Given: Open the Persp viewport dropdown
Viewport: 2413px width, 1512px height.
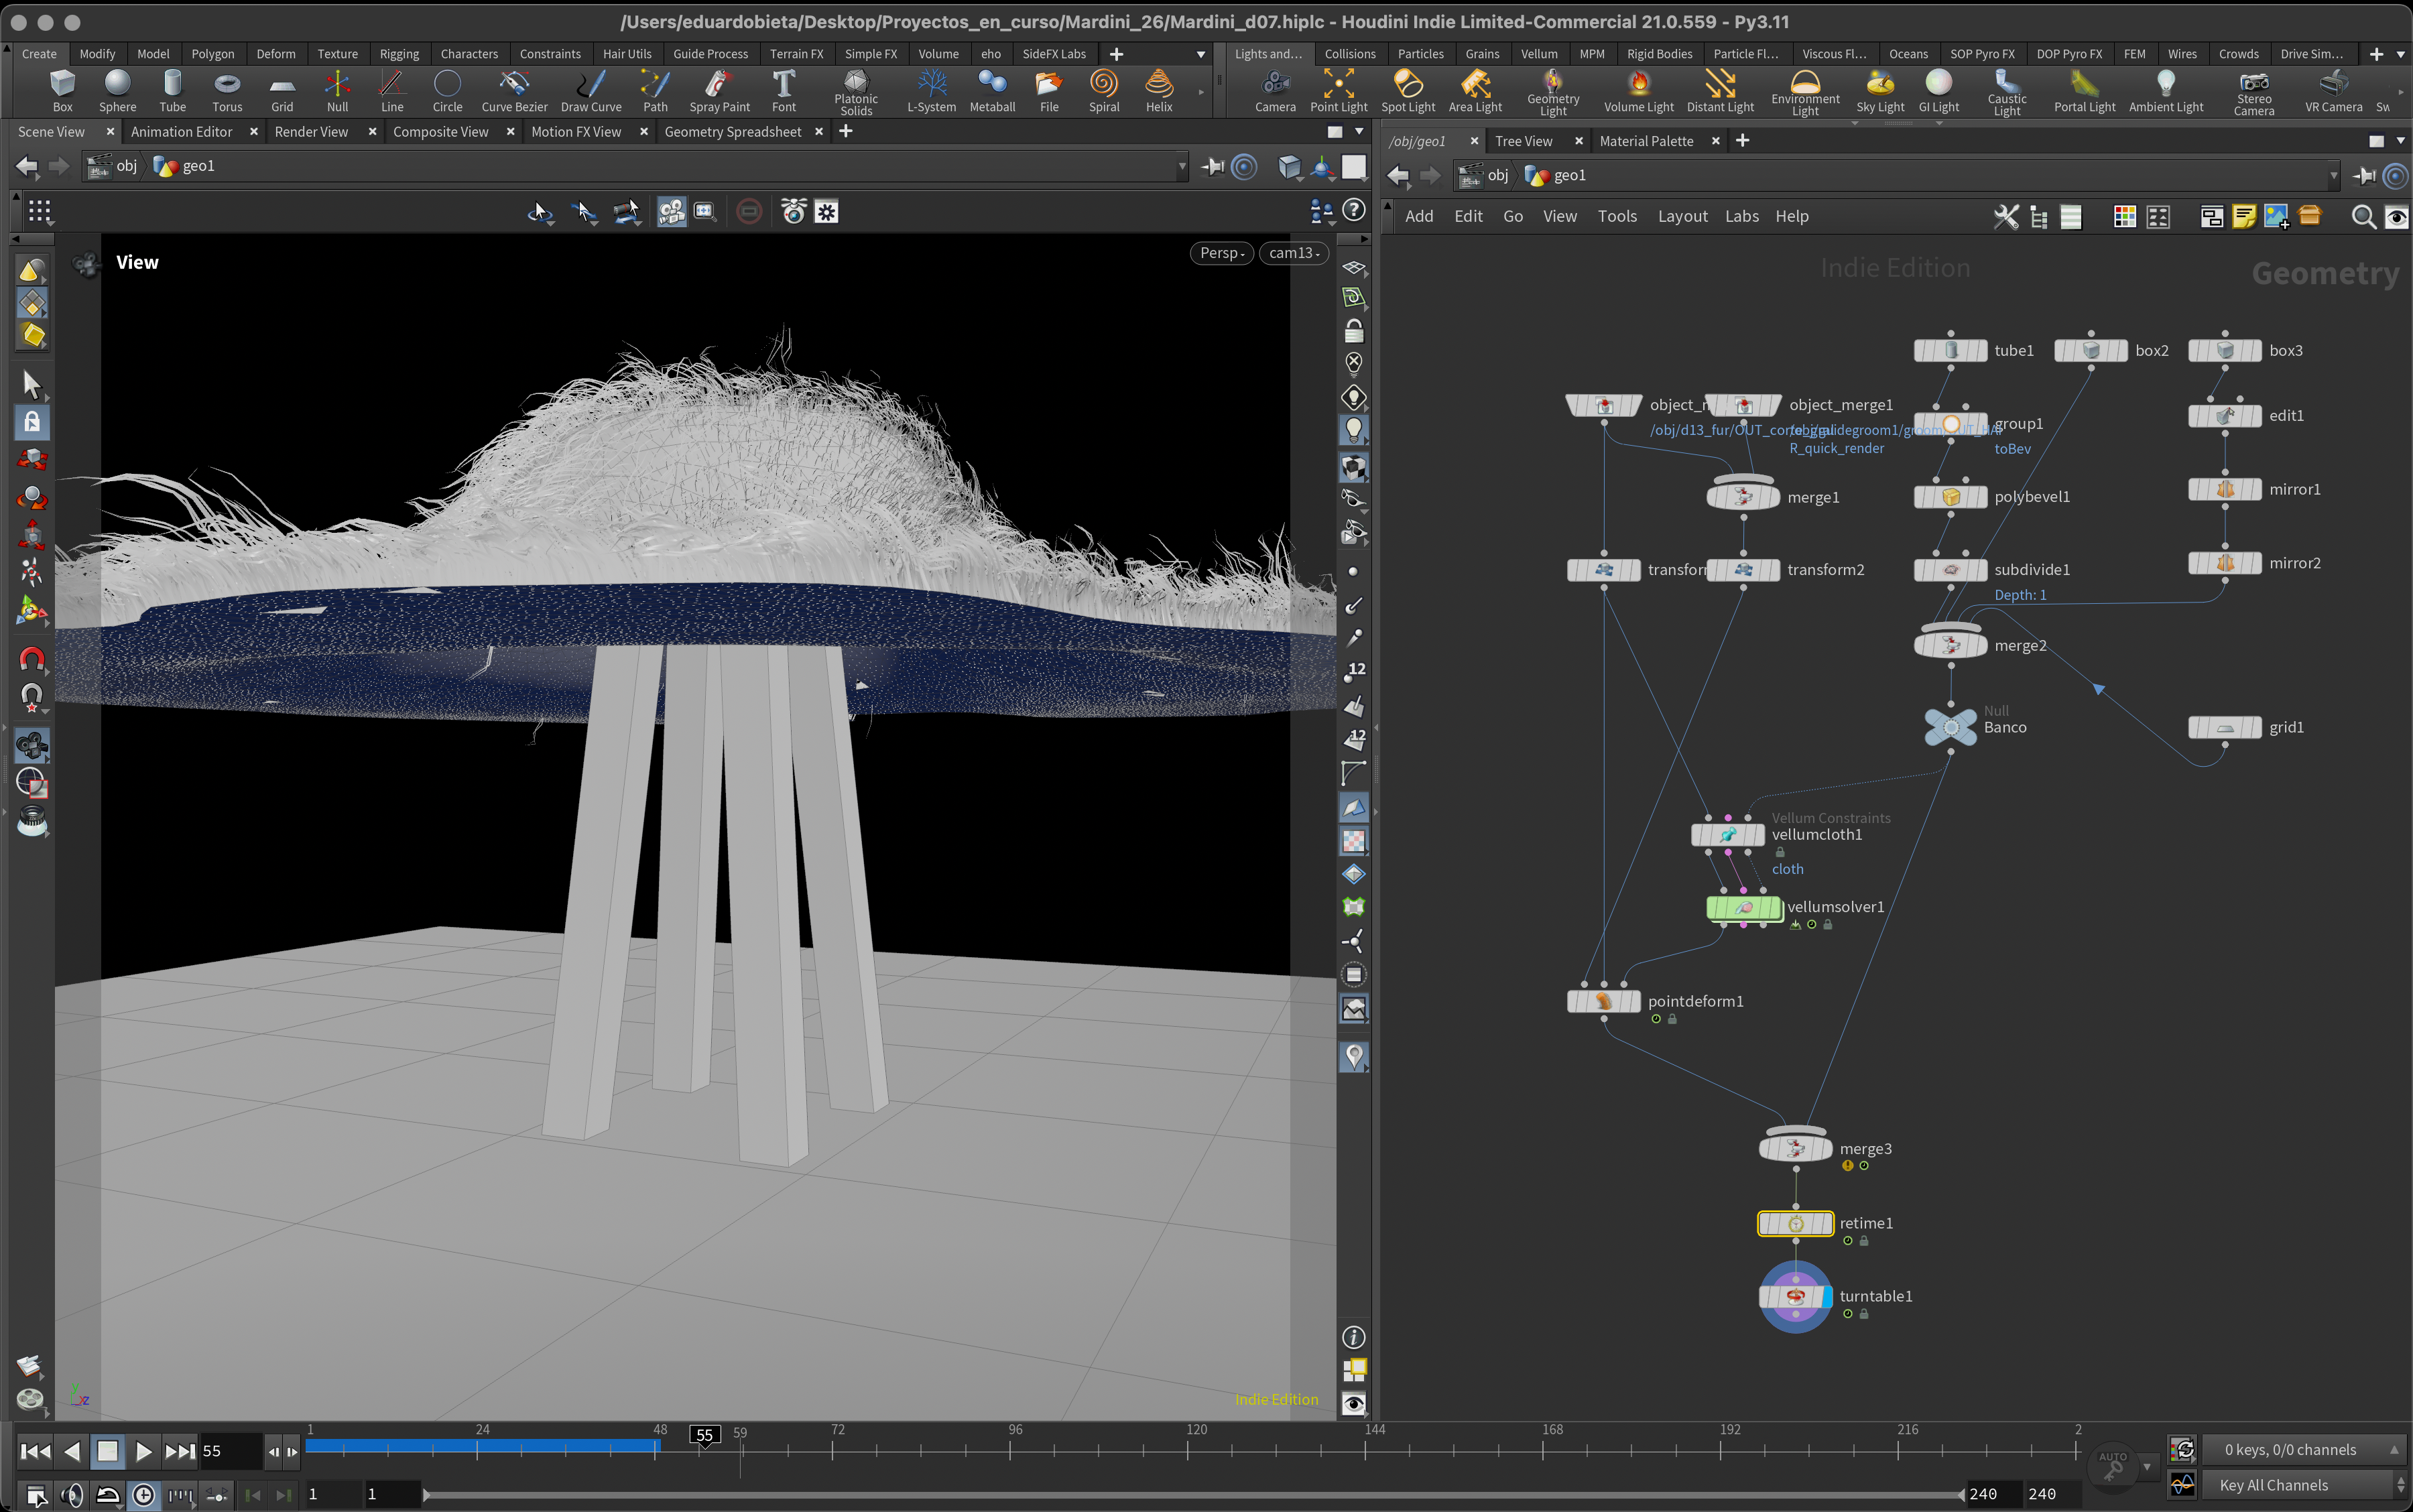Looking at the screenshot, I should pos(1221,253).
